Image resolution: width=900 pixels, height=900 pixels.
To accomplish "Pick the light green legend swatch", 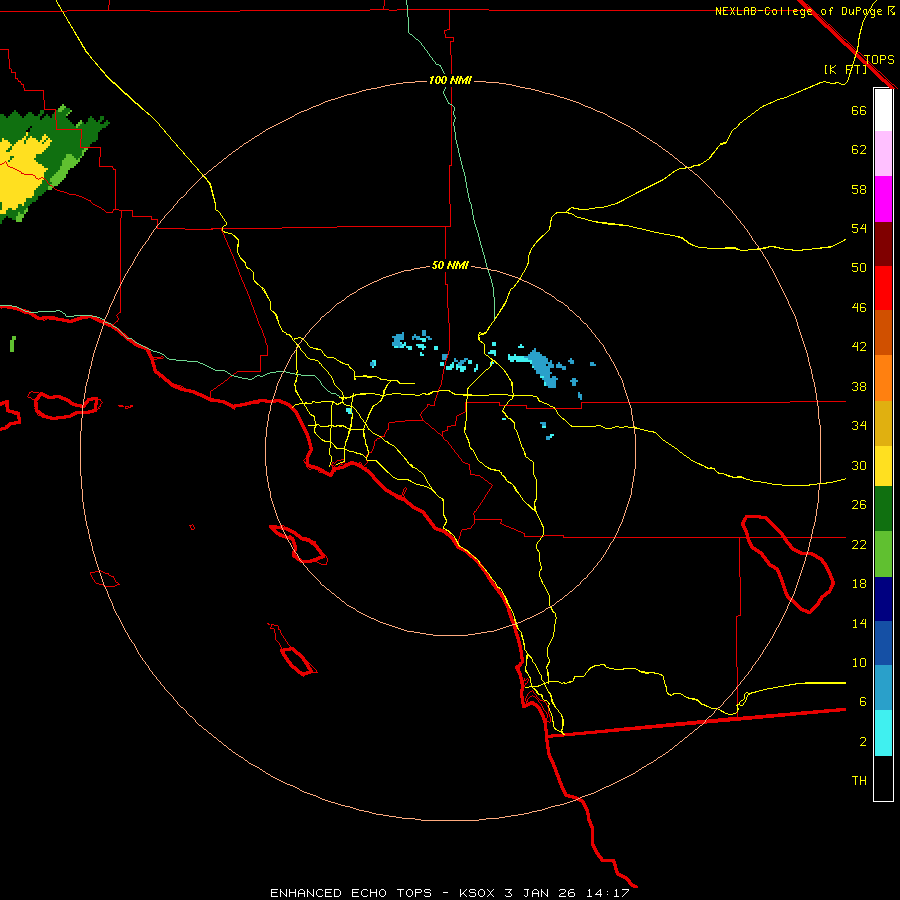I will point(883,553).
